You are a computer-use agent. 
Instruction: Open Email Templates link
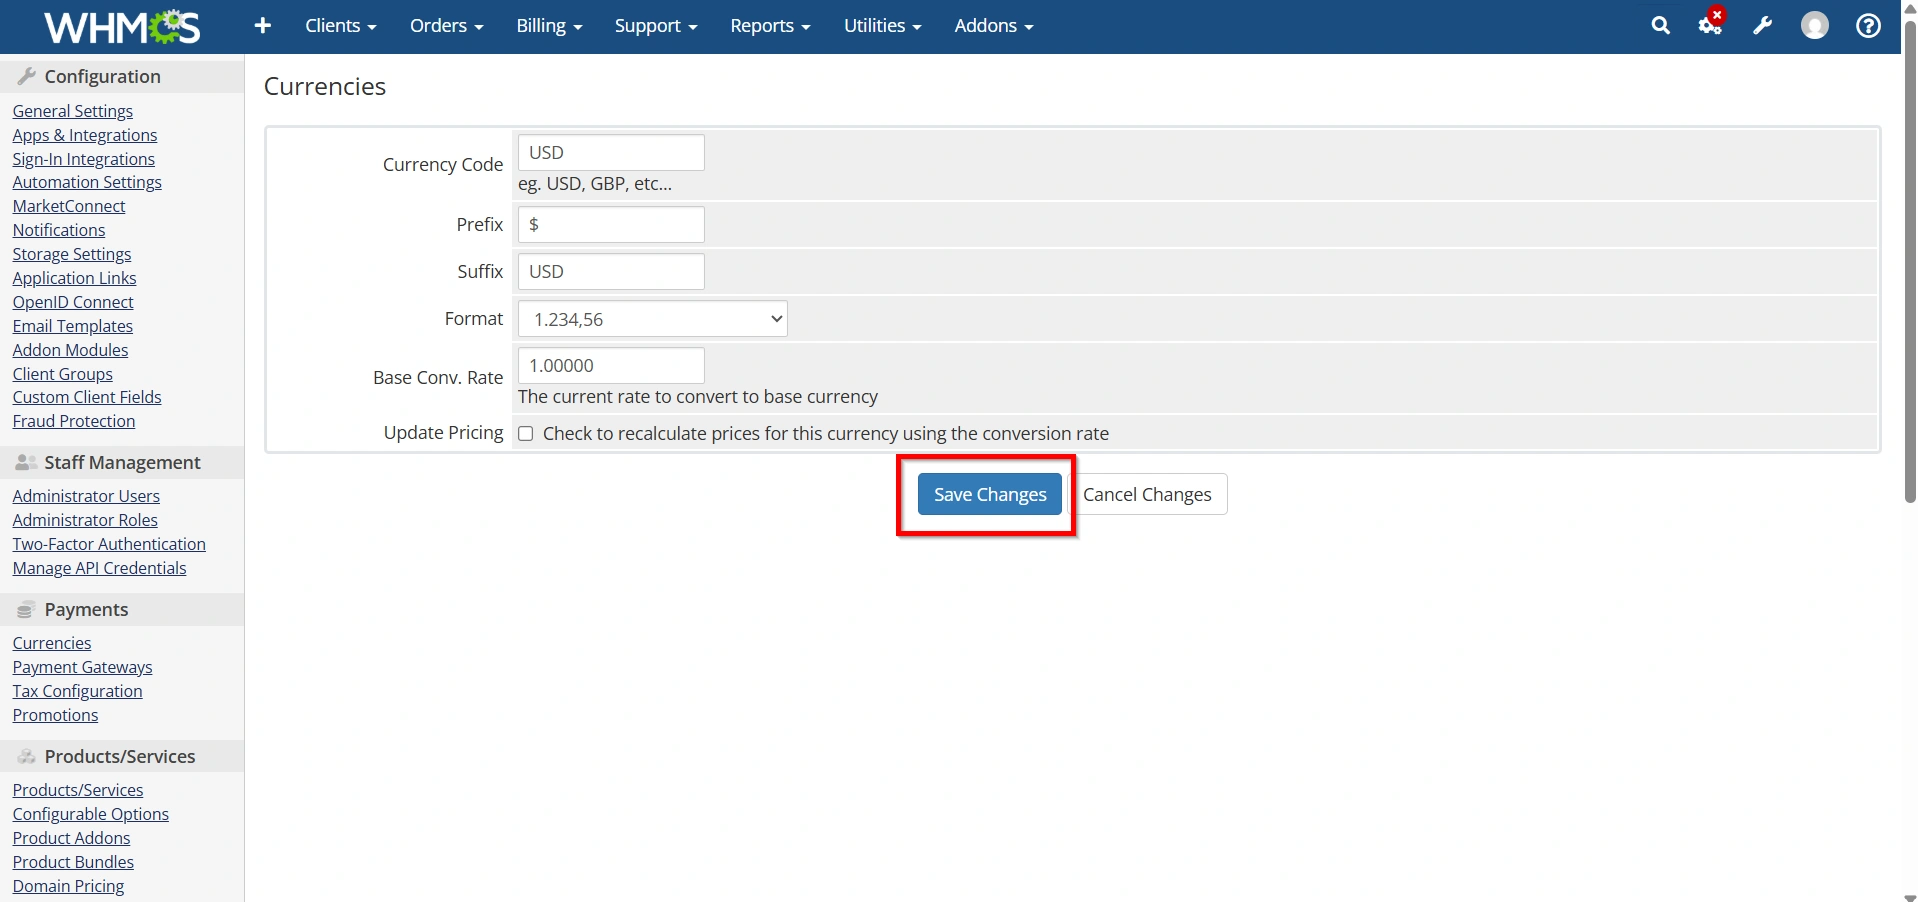[x=72, y=326]
